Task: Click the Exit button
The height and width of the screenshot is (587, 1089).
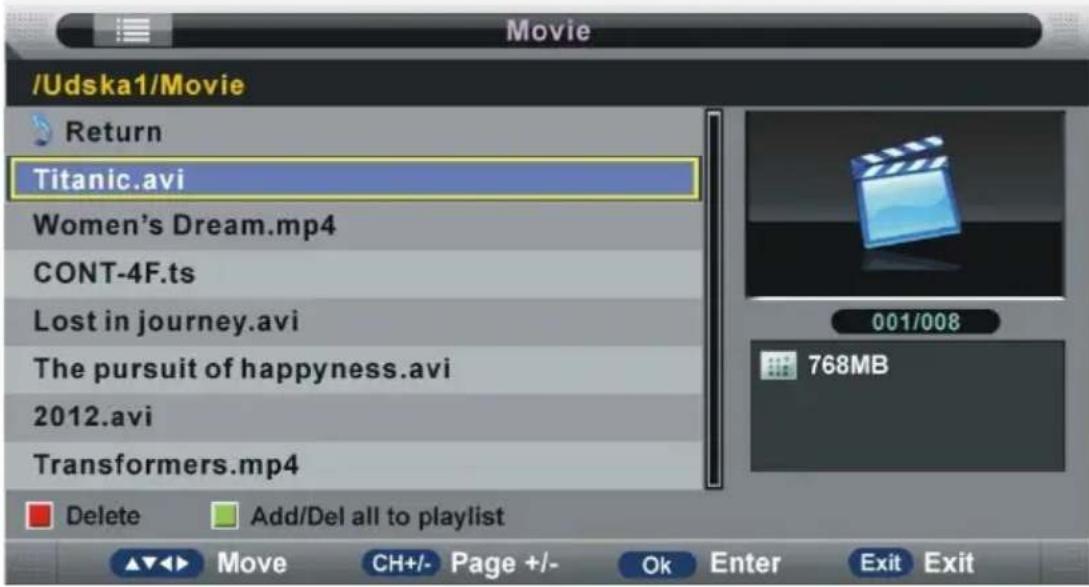Action: tap(880, 563)
